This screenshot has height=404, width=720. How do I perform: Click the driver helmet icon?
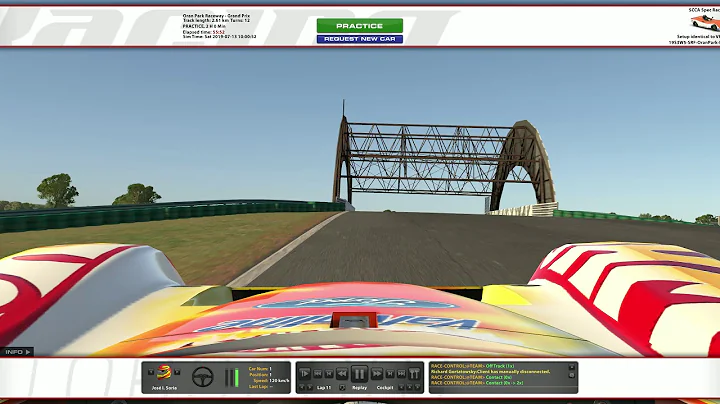click(164, 372)
